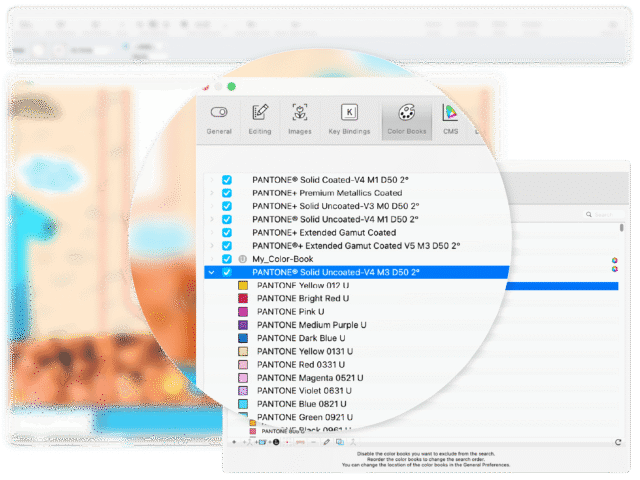The image size is (640, 480).
Task: Click the My_Color-Book custom book icon
Action: [x=242, y=259]
